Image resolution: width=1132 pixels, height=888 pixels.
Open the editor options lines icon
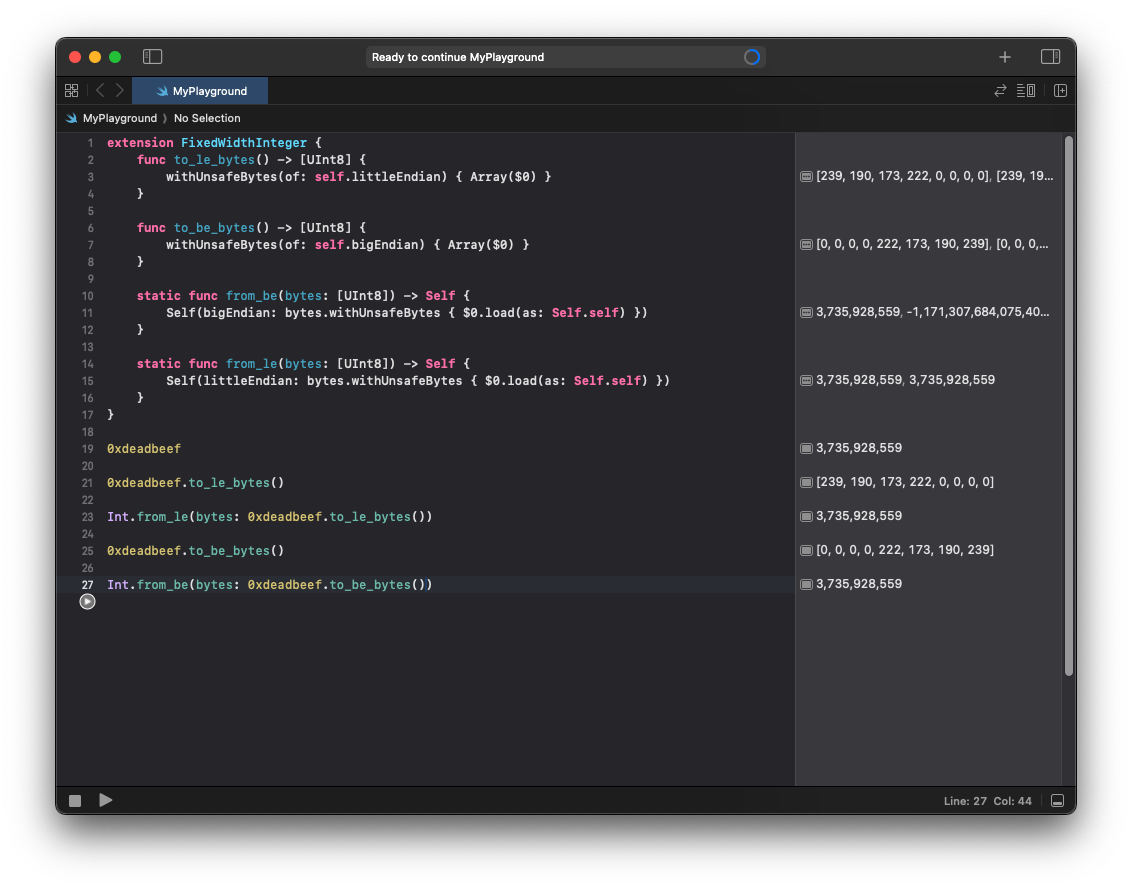coord(1026,91)
